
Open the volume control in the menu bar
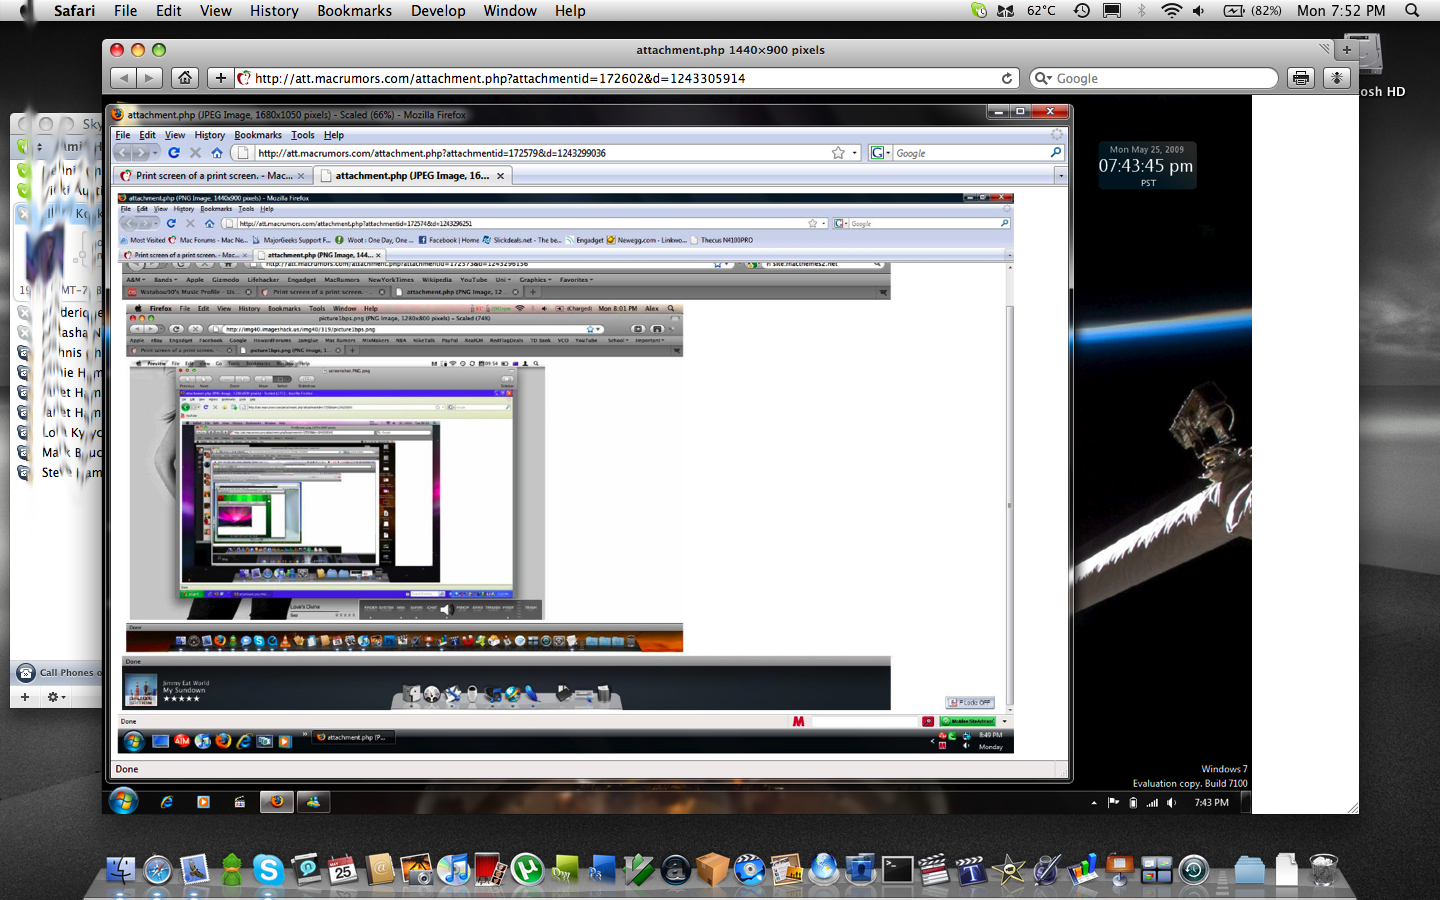(1199, 11)
